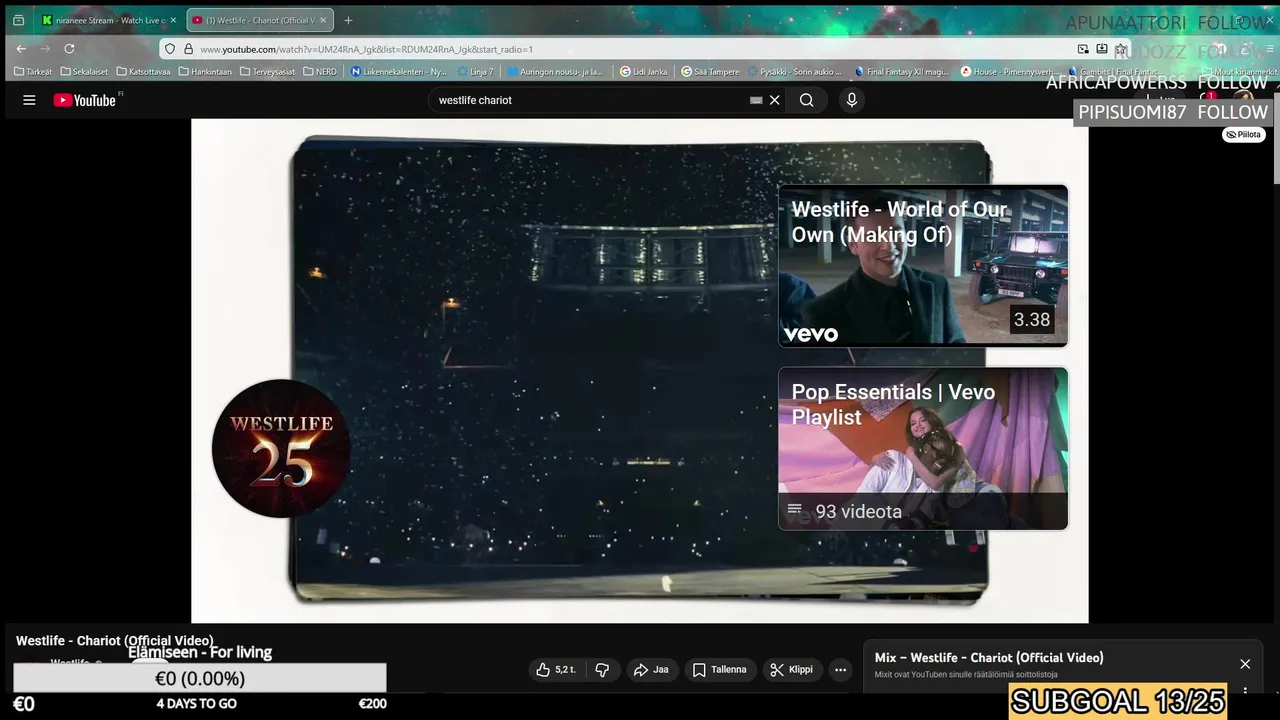The image size is (1280, 720).
Task: Dislike the video with thumbs down
Action: 602,670
